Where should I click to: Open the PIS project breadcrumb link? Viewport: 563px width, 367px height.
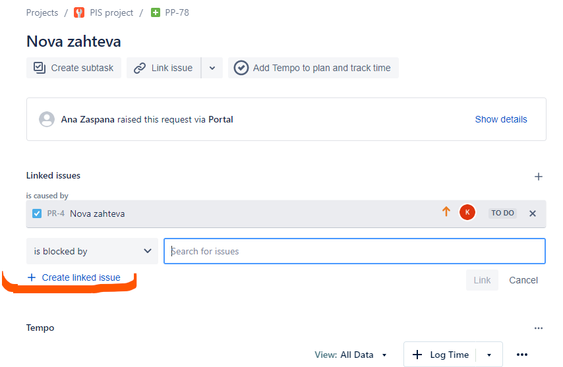click(111, 13)
